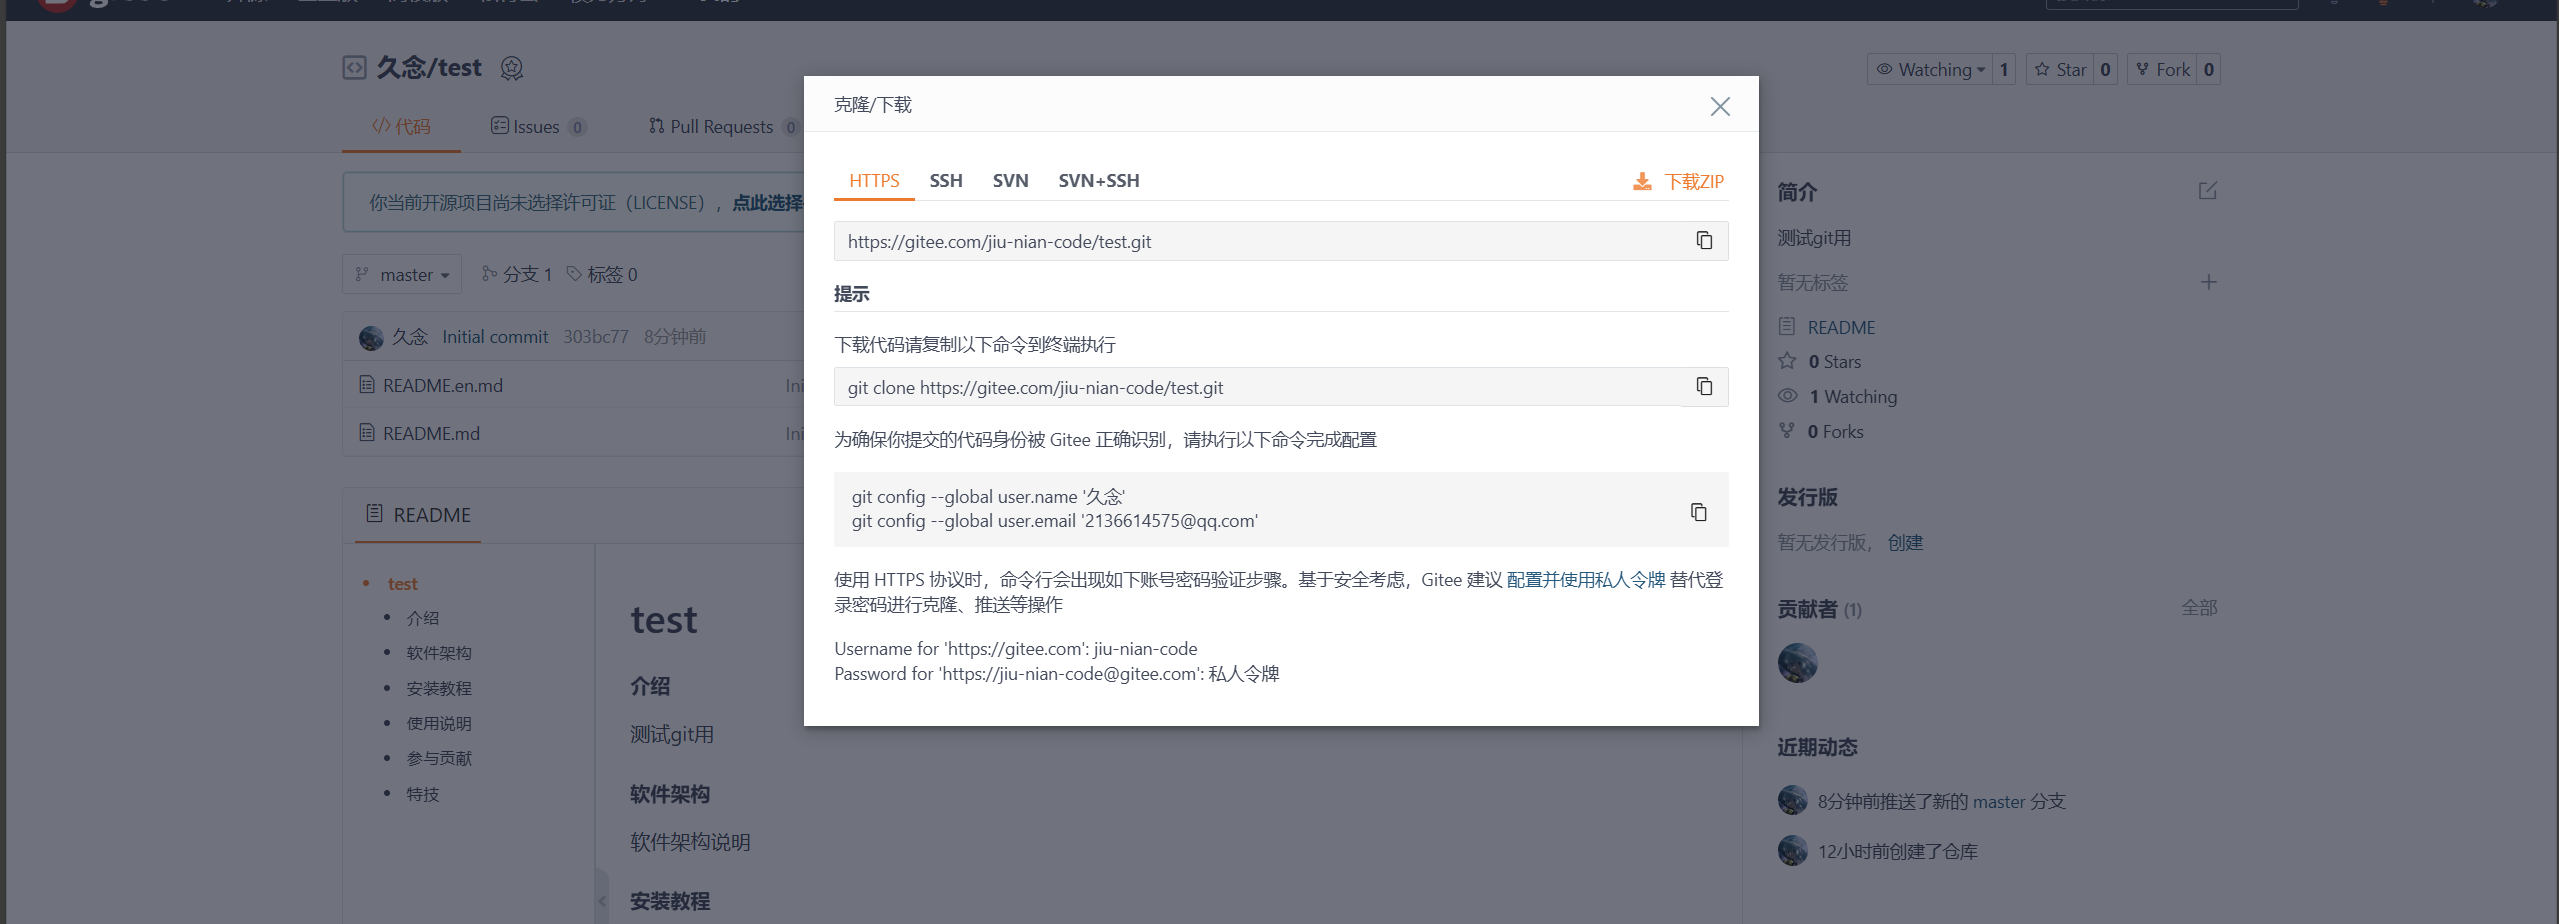Open the README.md file

coord(431,433)
